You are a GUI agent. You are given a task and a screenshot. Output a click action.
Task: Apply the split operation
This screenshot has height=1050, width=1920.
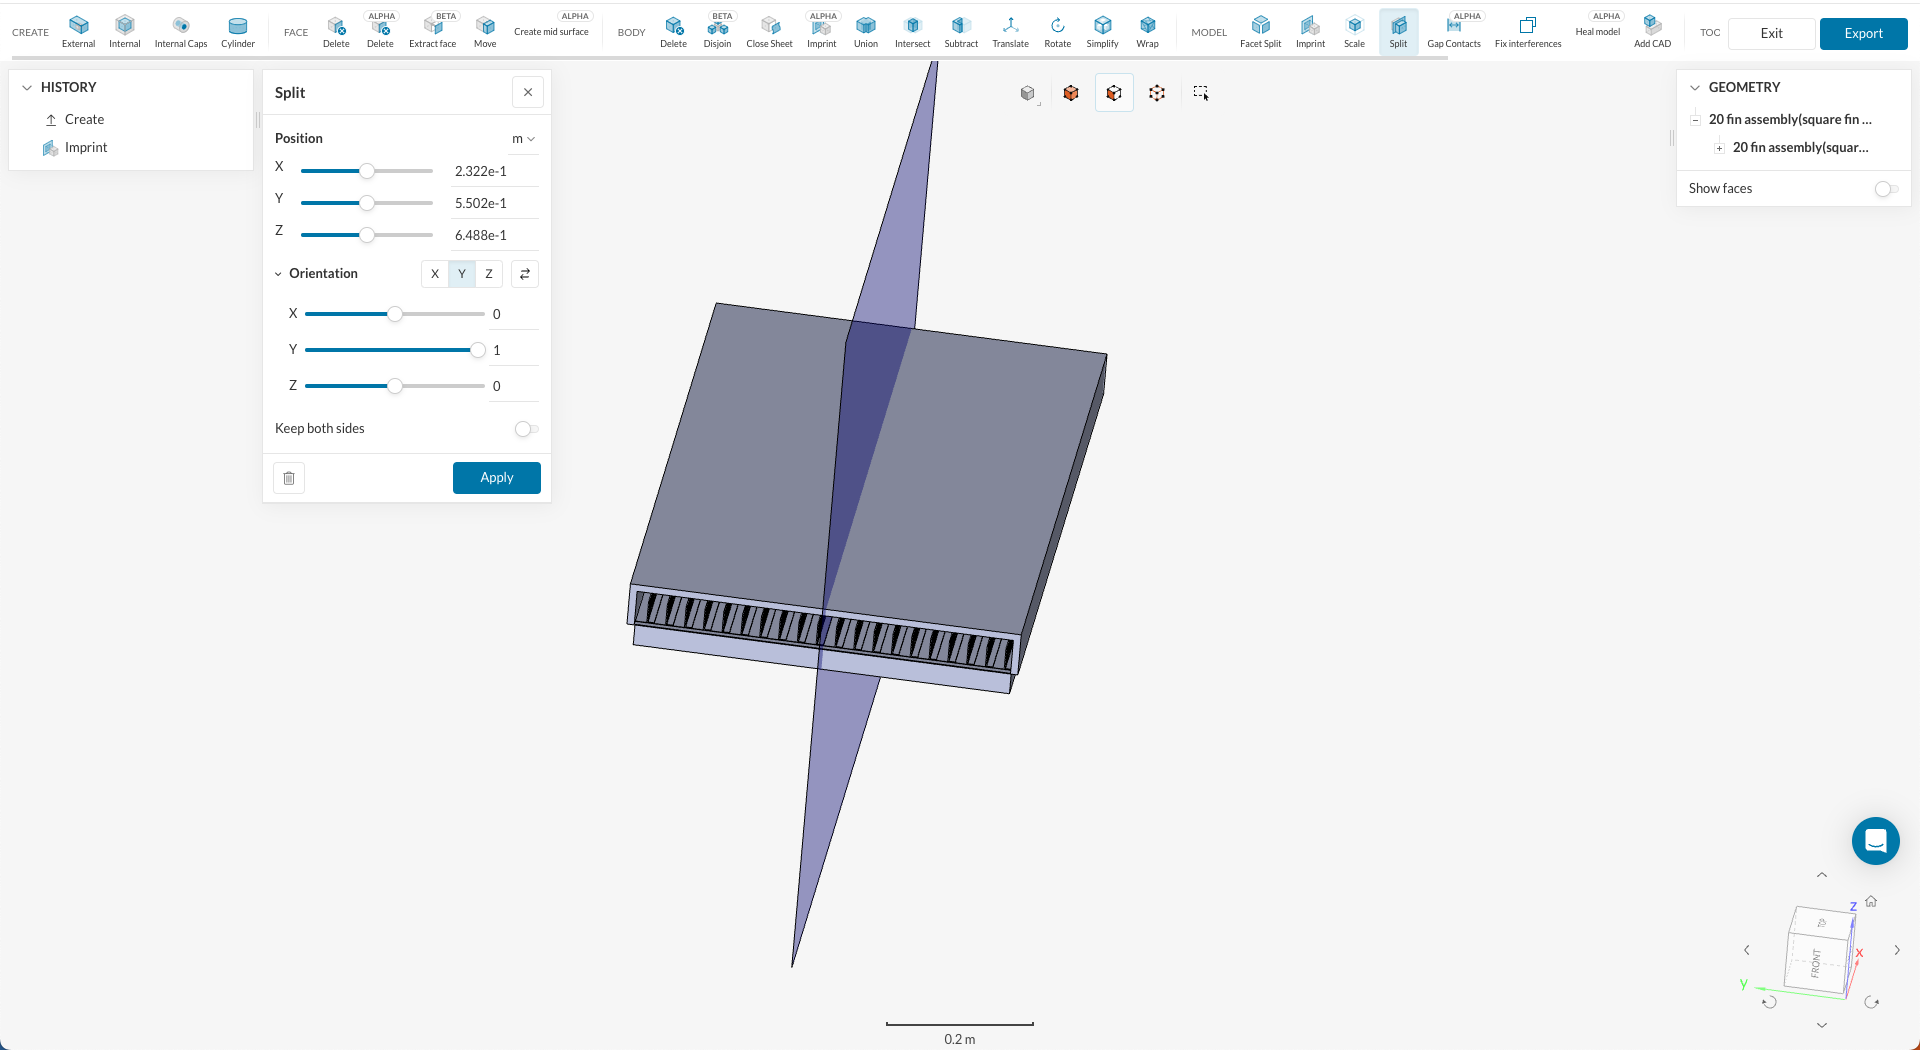496,477
